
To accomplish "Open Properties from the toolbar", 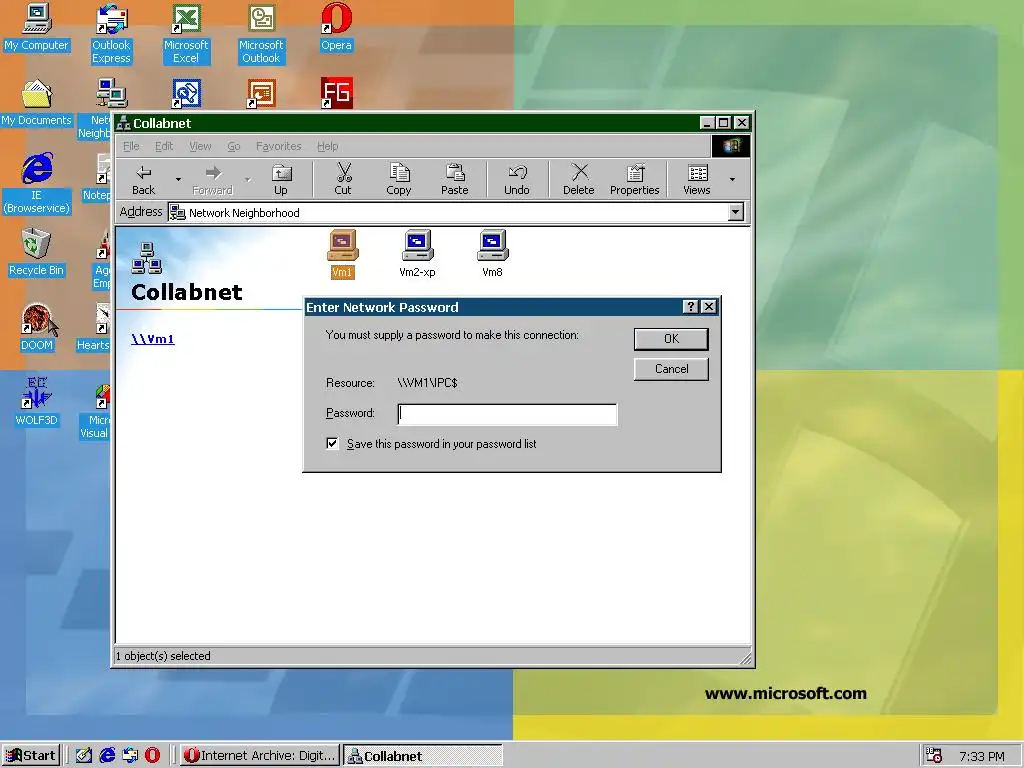I will tap(635, 179).
